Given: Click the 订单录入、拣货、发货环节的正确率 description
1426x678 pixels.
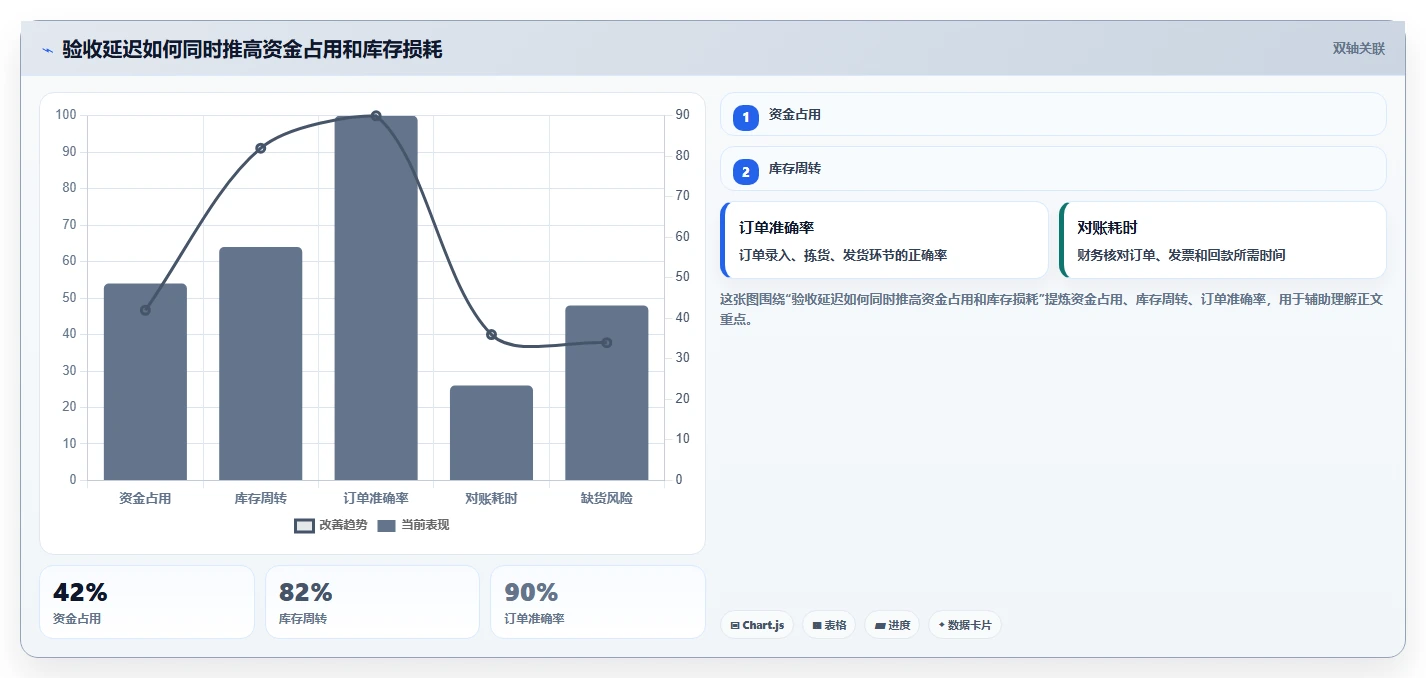Looking at the screenshot, I should [843, 255].
